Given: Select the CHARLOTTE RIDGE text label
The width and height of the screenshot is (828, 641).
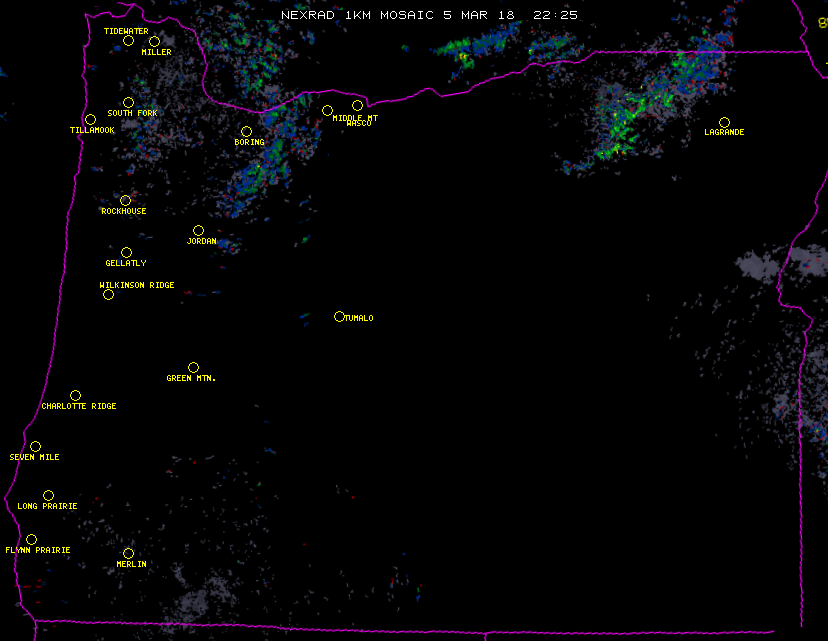Looking at the screenshot, I should pos(79,407).
